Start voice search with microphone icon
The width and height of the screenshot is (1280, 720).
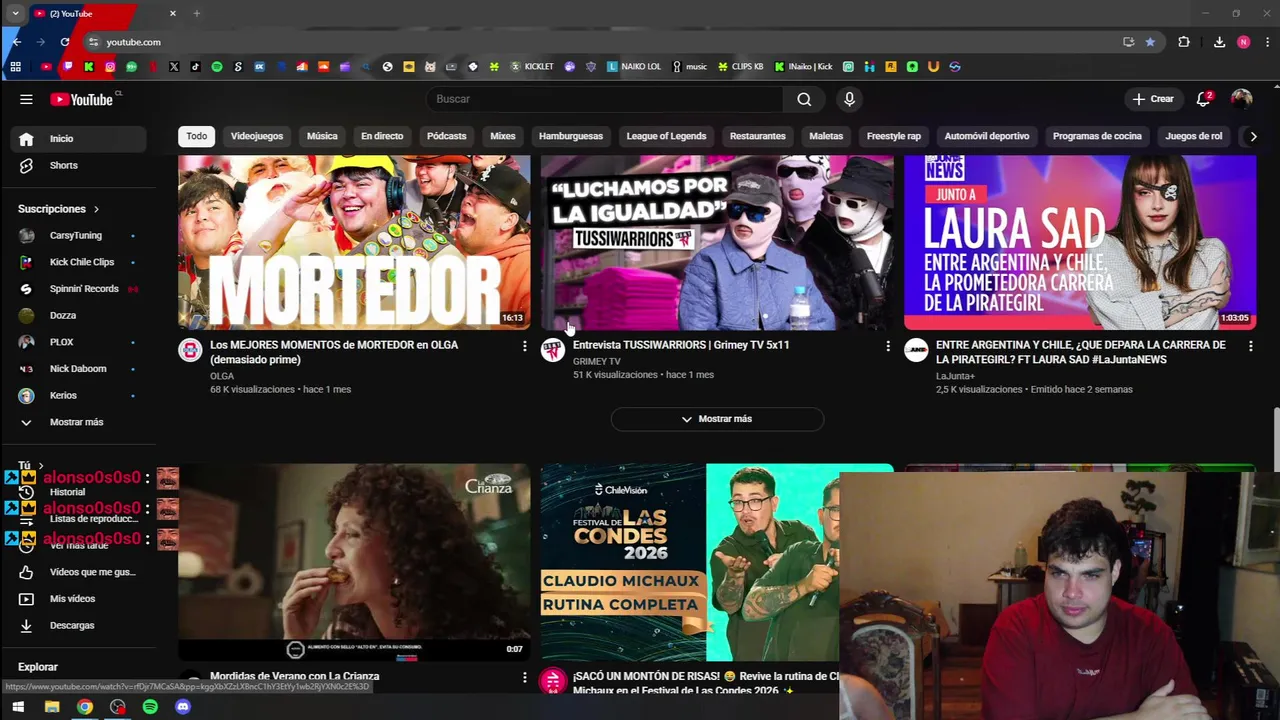click(x=849, y=99)
